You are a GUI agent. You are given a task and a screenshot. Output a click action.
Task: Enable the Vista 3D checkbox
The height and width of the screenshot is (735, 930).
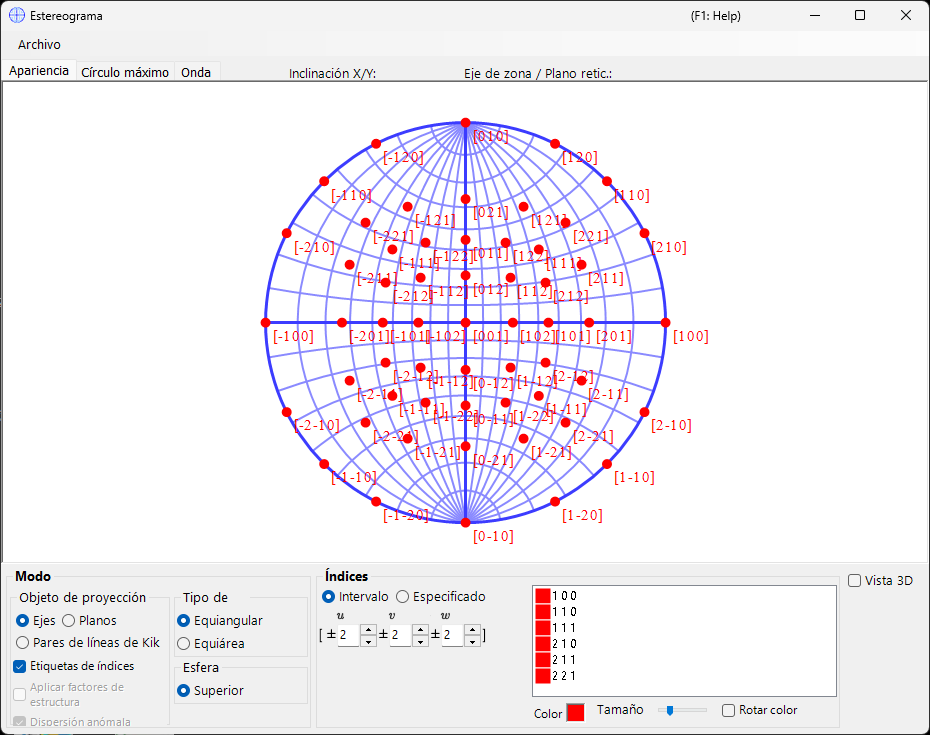click(855, 581)
